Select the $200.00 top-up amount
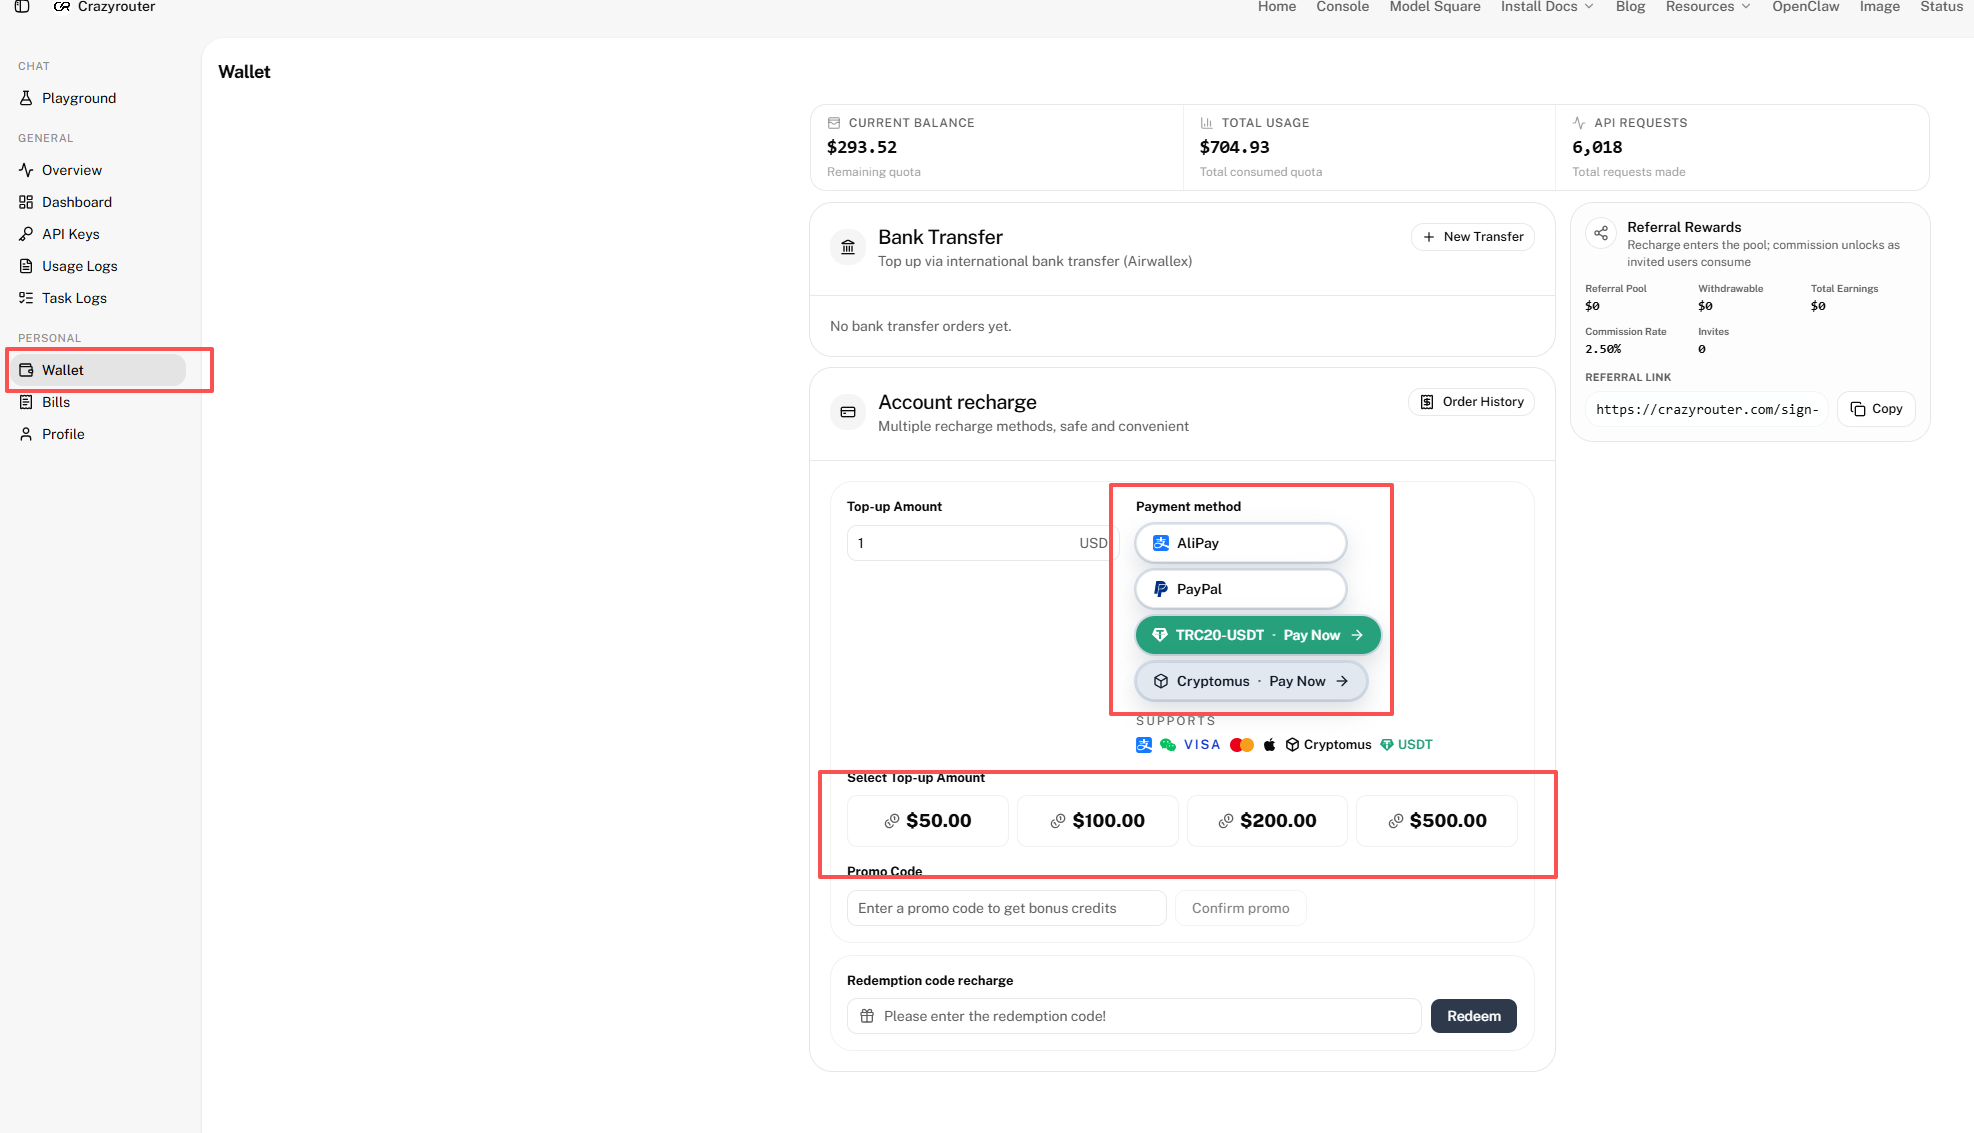Image resolution: width=1974 pixels, height=1133 pixels. (1267, 821)
